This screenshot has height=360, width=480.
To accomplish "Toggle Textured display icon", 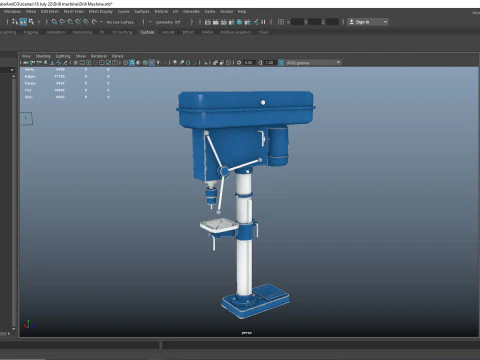I will (x=152, y=63).
